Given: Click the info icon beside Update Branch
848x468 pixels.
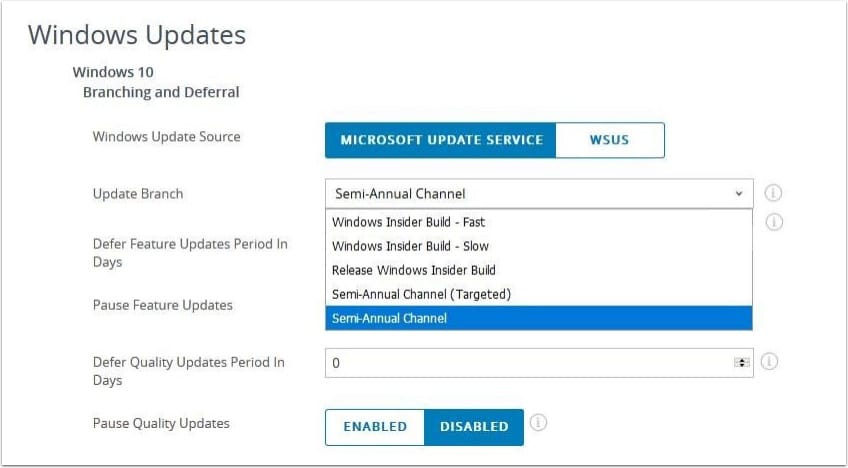Looking at the screenshot, I should coord(772,193).
